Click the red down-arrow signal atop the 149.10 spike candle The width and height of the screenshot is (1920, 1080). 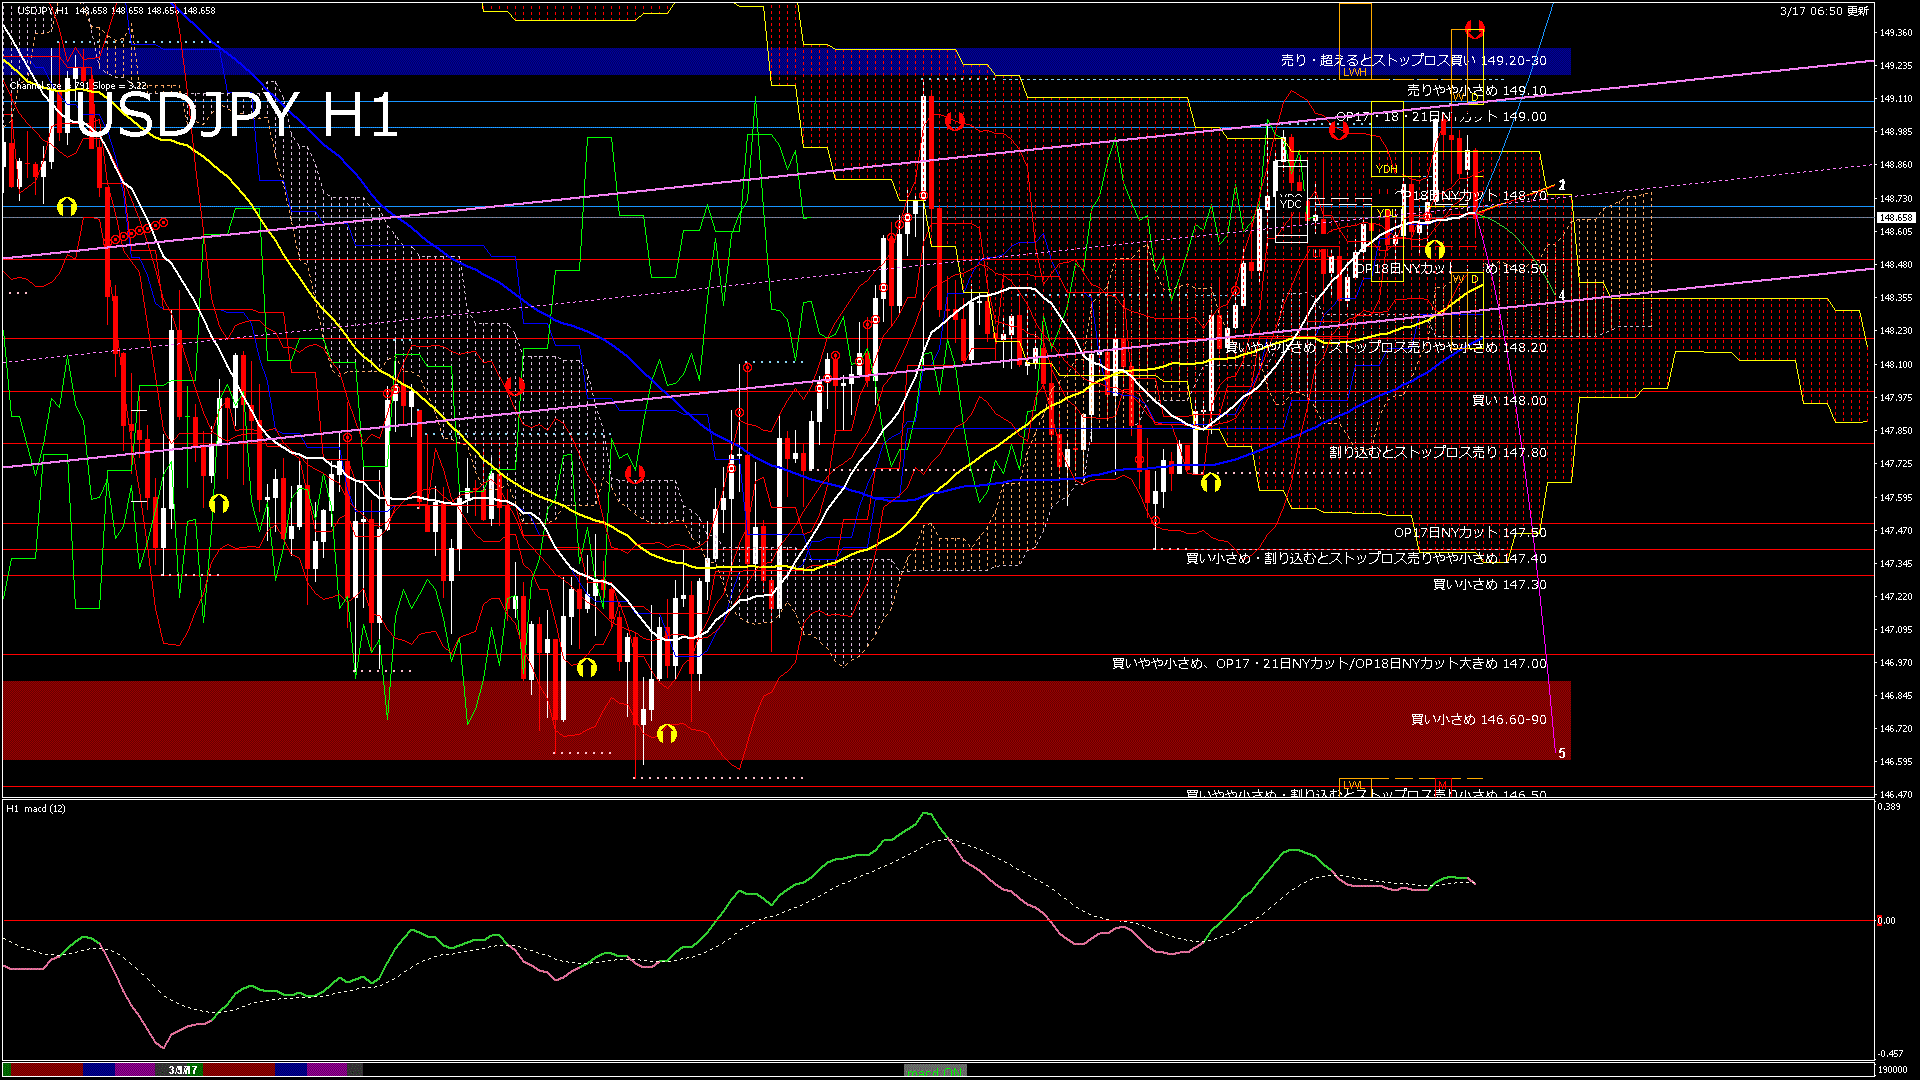(x=955, y=121)
